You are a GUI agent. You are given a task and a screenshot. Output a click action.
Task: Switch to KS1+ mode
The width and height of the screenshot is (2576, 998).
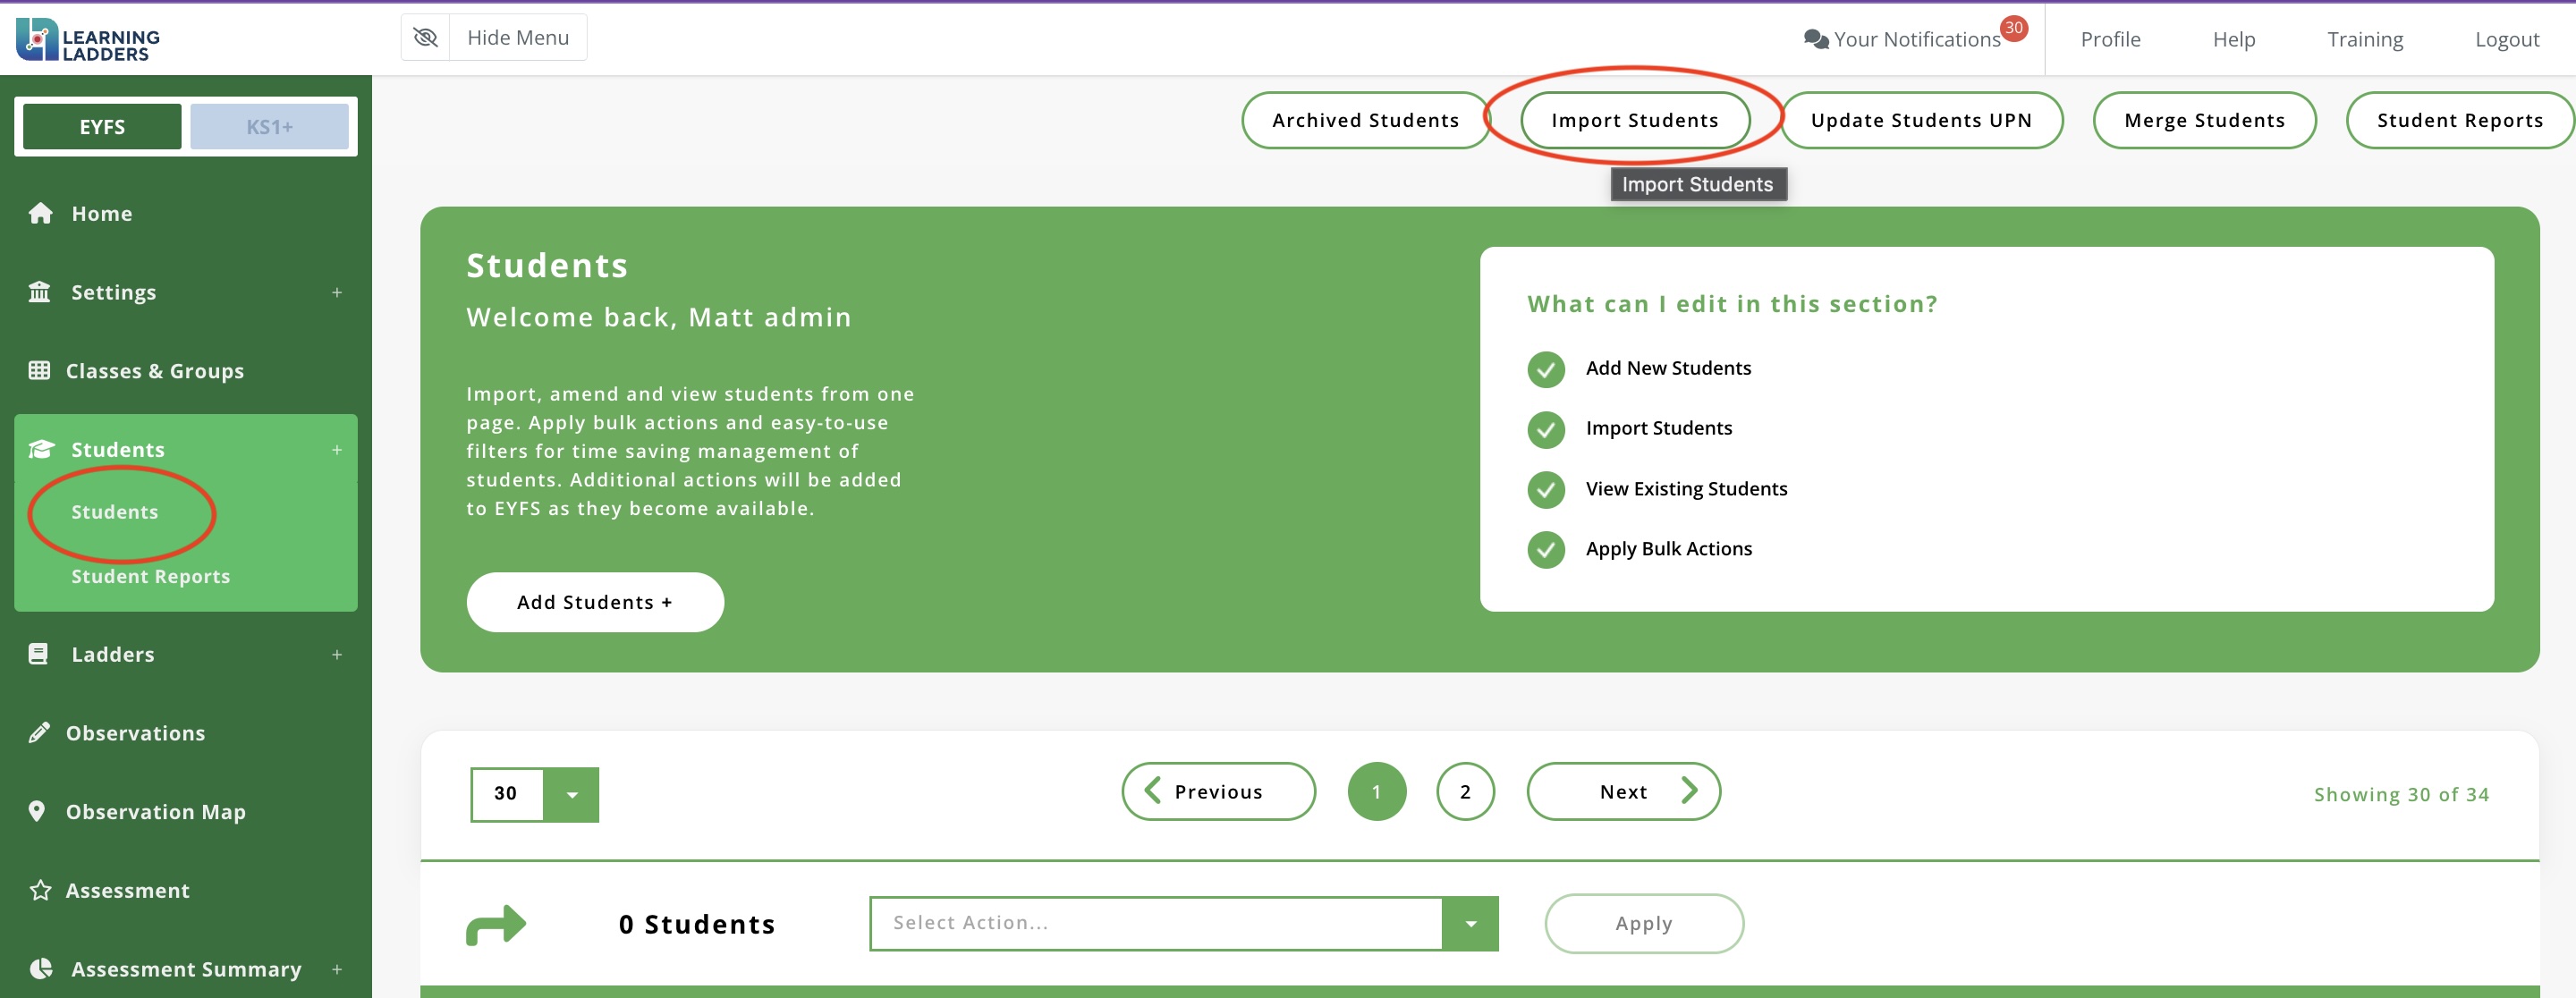[x=269, y=127]
